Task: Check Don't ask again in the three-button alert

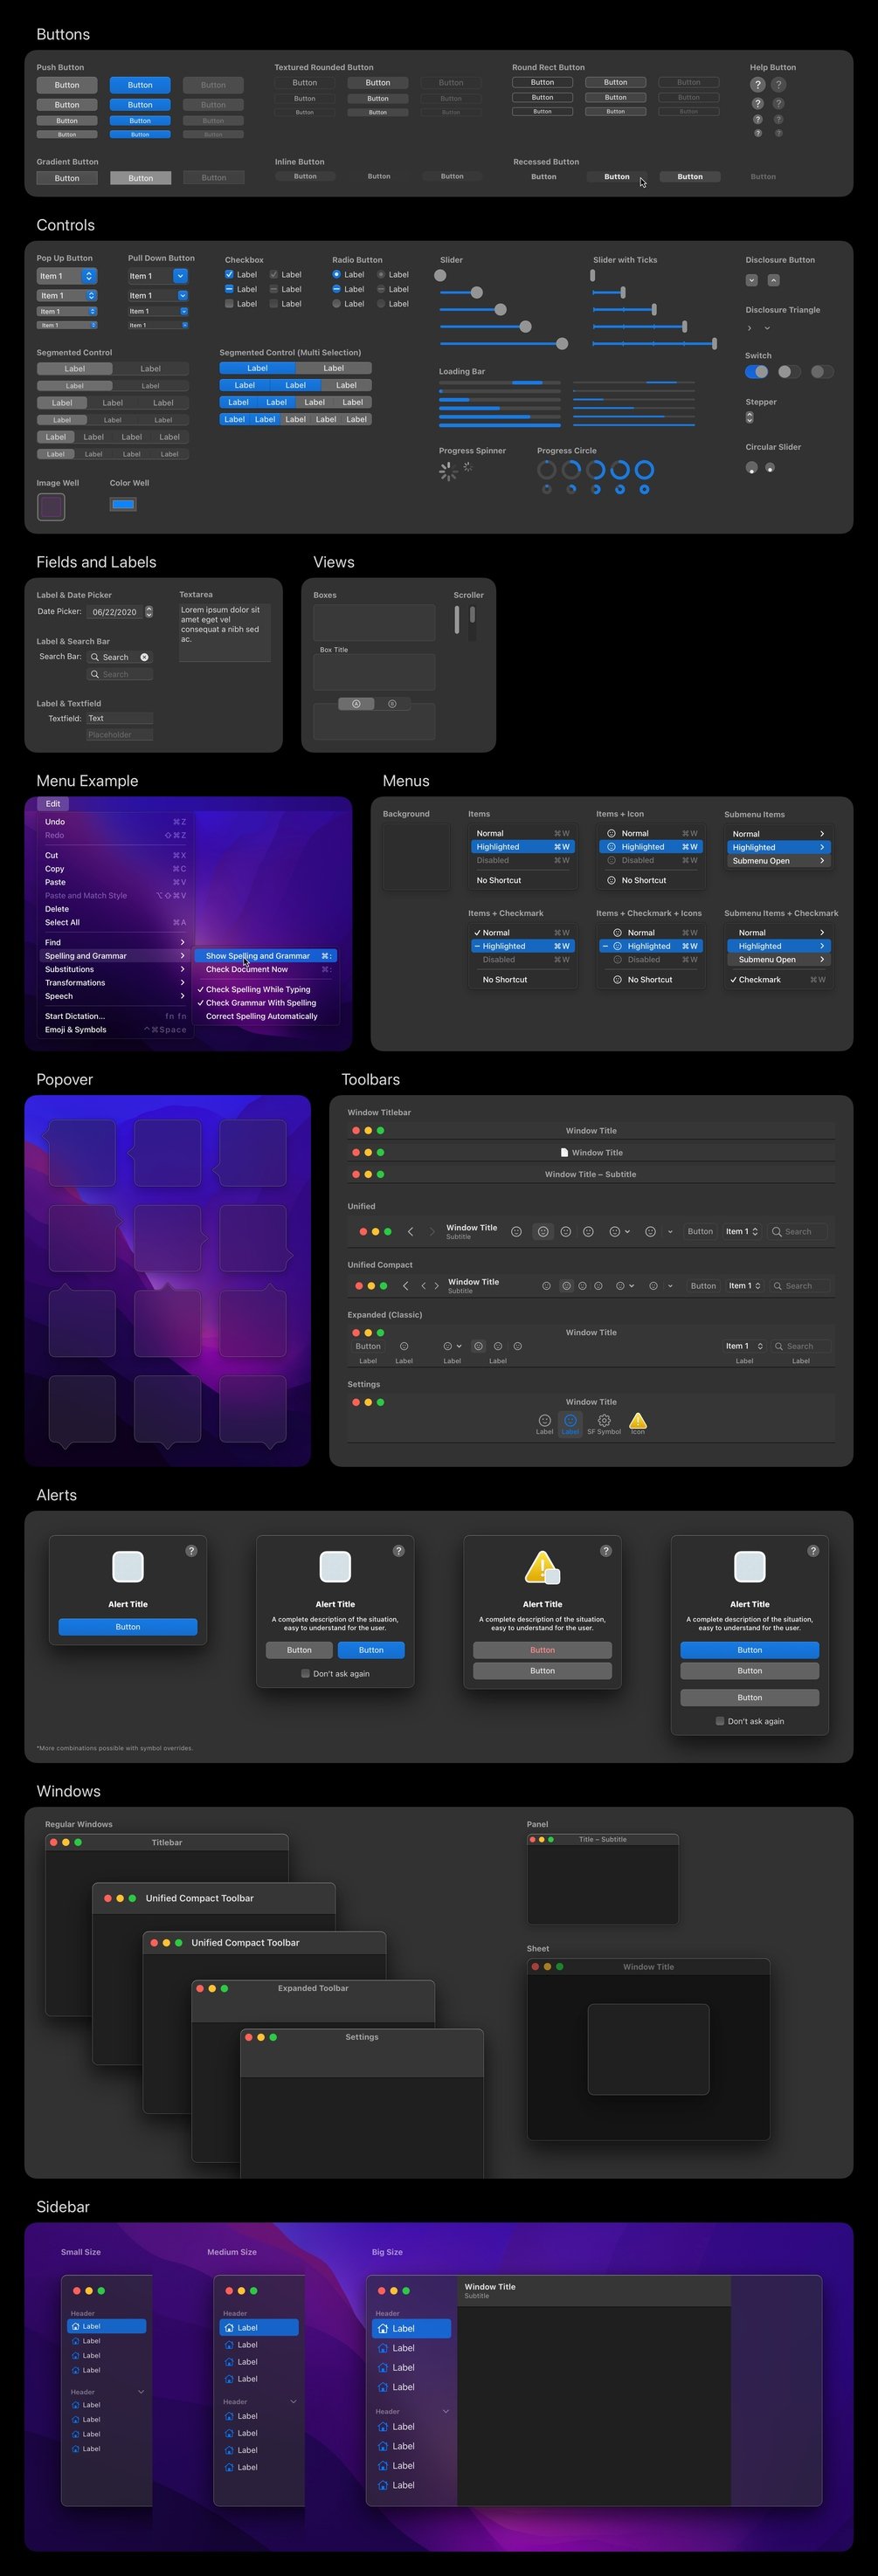Action: click(x=720, y=1721)
